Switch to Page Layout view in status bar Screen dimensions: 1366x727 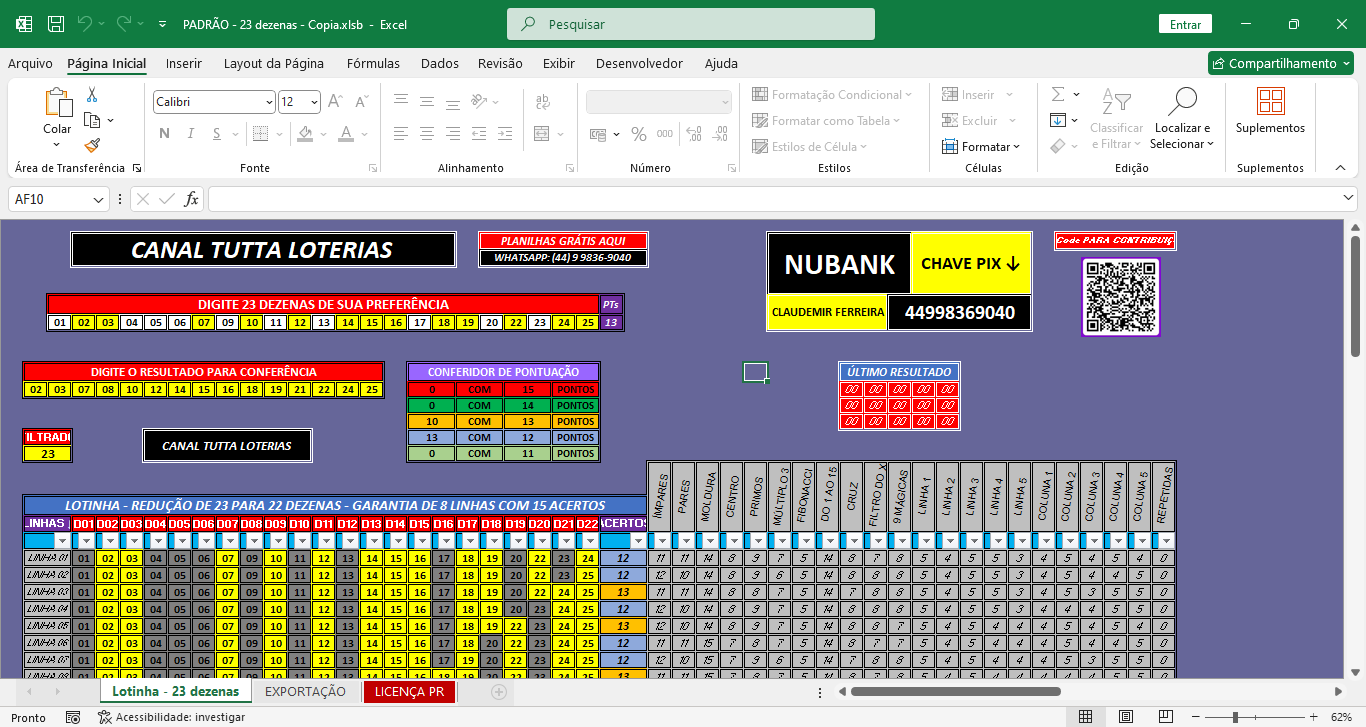tap(1126, 717)
